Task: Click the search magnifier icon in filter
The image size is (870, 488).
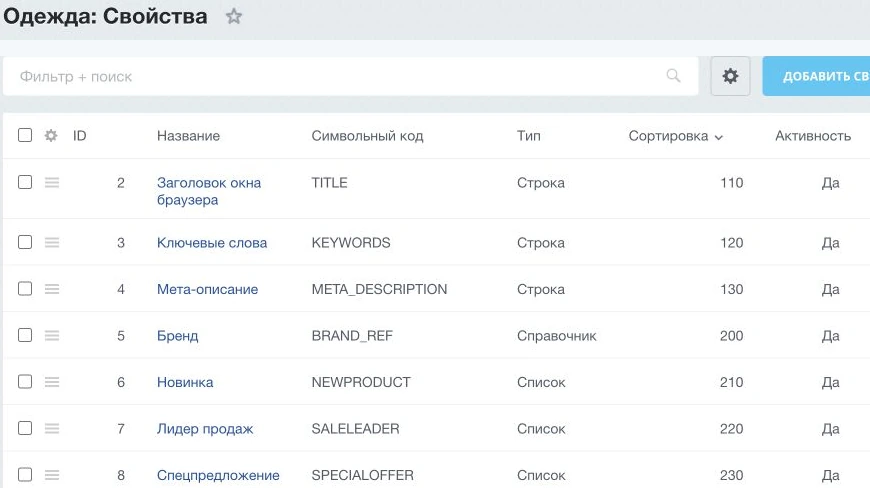Action: click(673, 75)
